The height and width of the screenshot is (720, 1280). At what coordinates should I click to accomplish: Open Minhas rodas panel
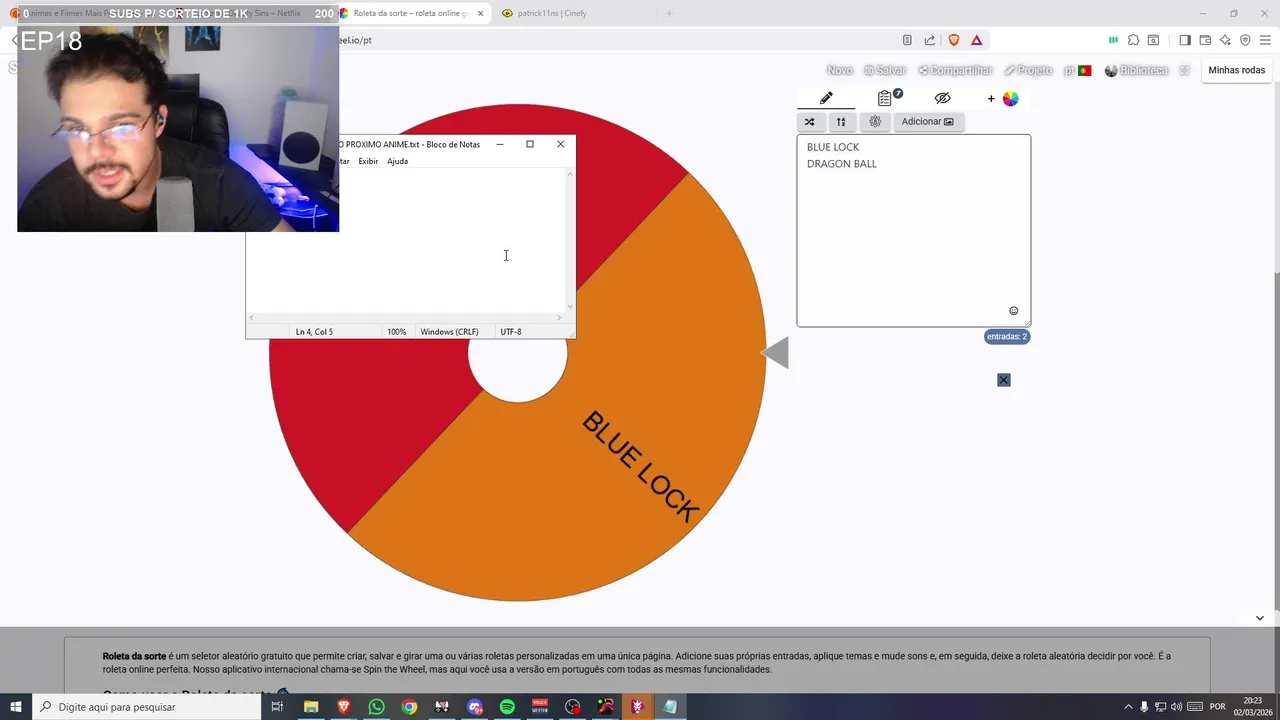(1237, 70)
